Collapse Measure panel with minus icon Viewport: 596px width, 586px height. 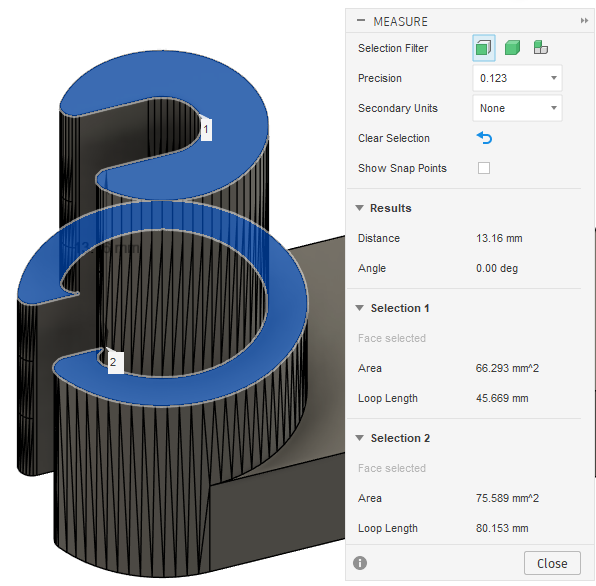click(x=361, y=21)
